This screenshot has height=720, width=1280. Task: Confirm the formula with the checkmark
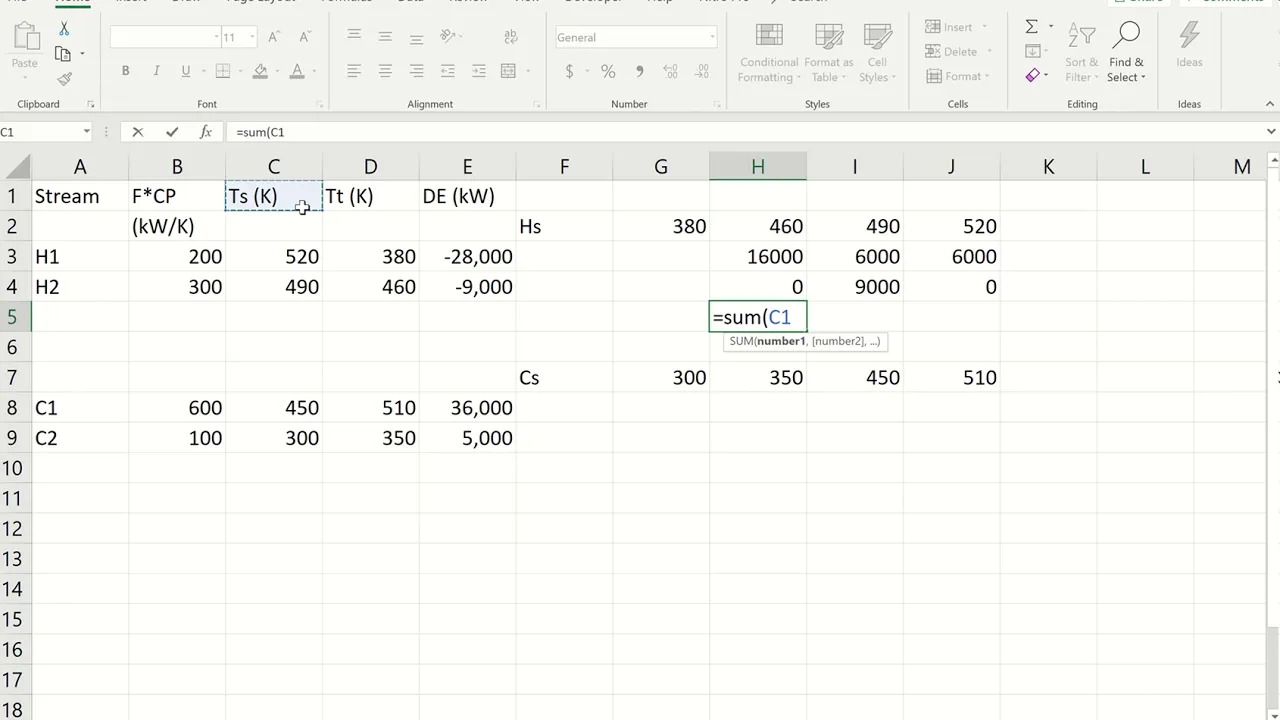point(172,132)
